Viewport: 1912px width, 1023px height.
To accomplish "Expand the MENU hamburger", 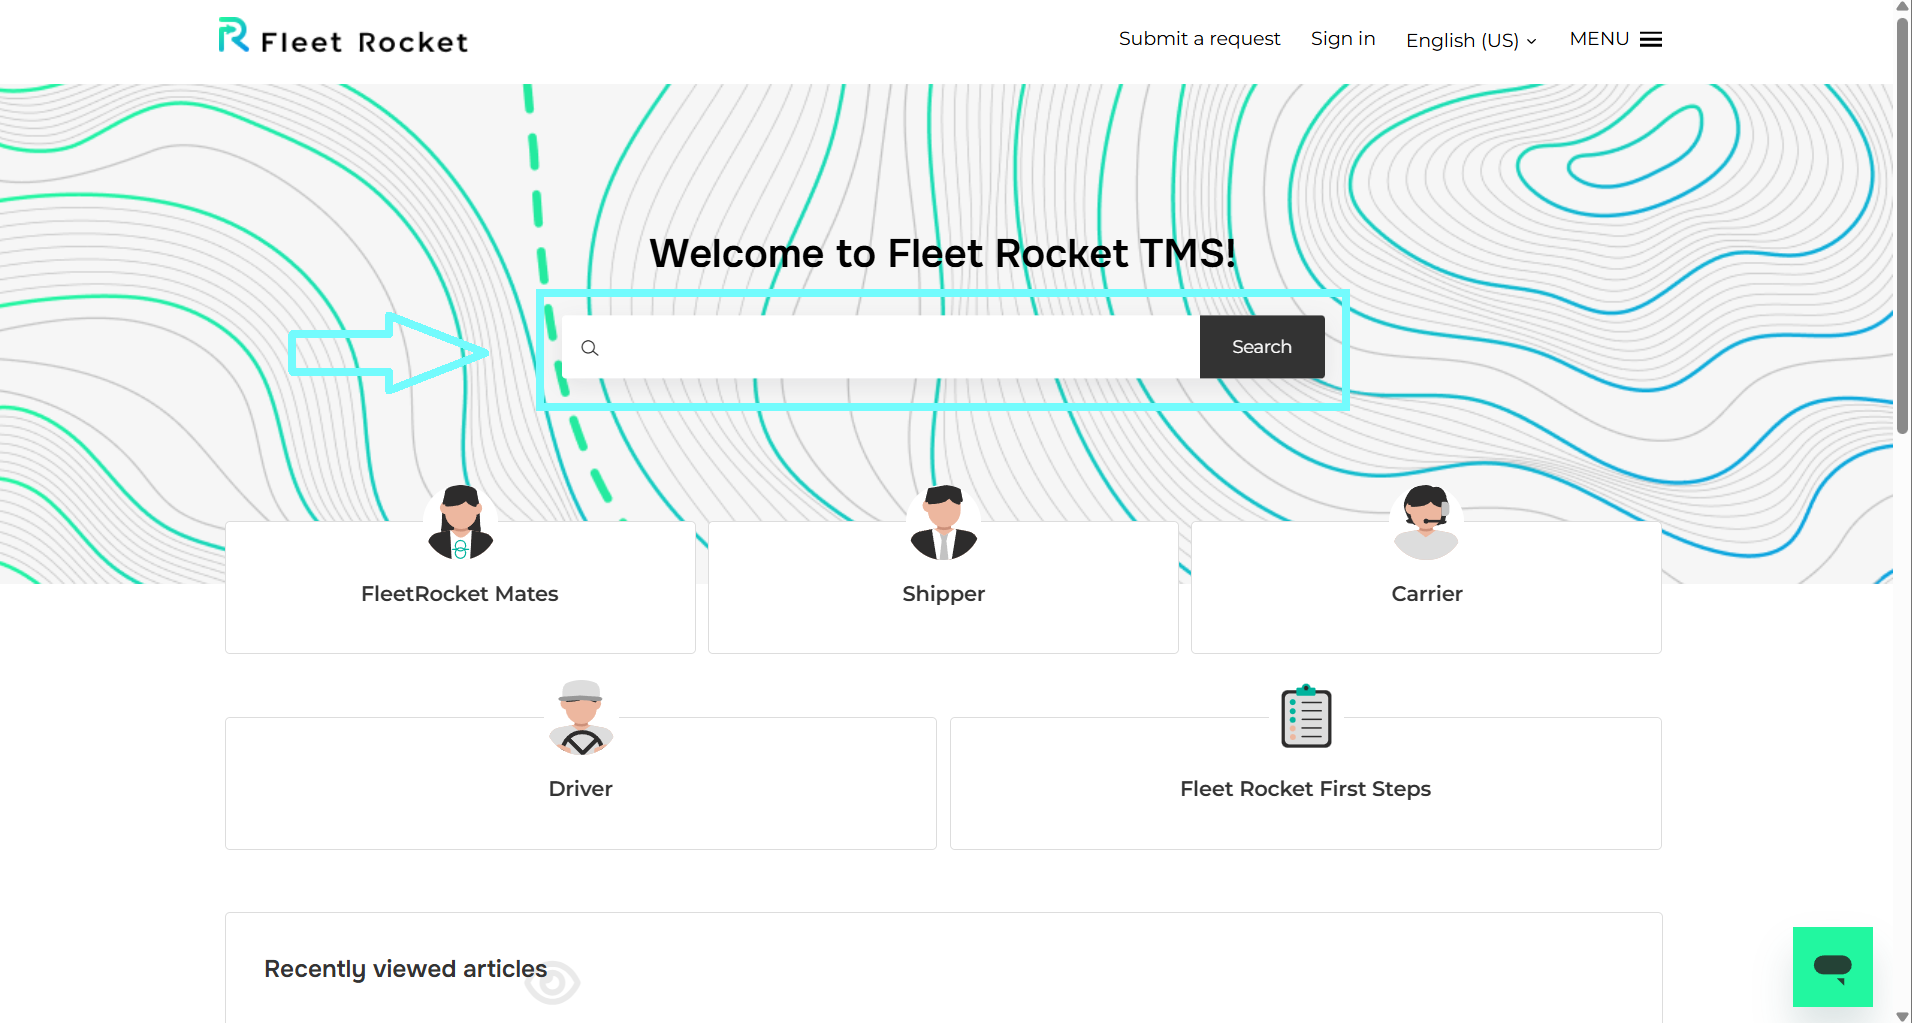I will pyautogui.click(x=1649, y=38).
